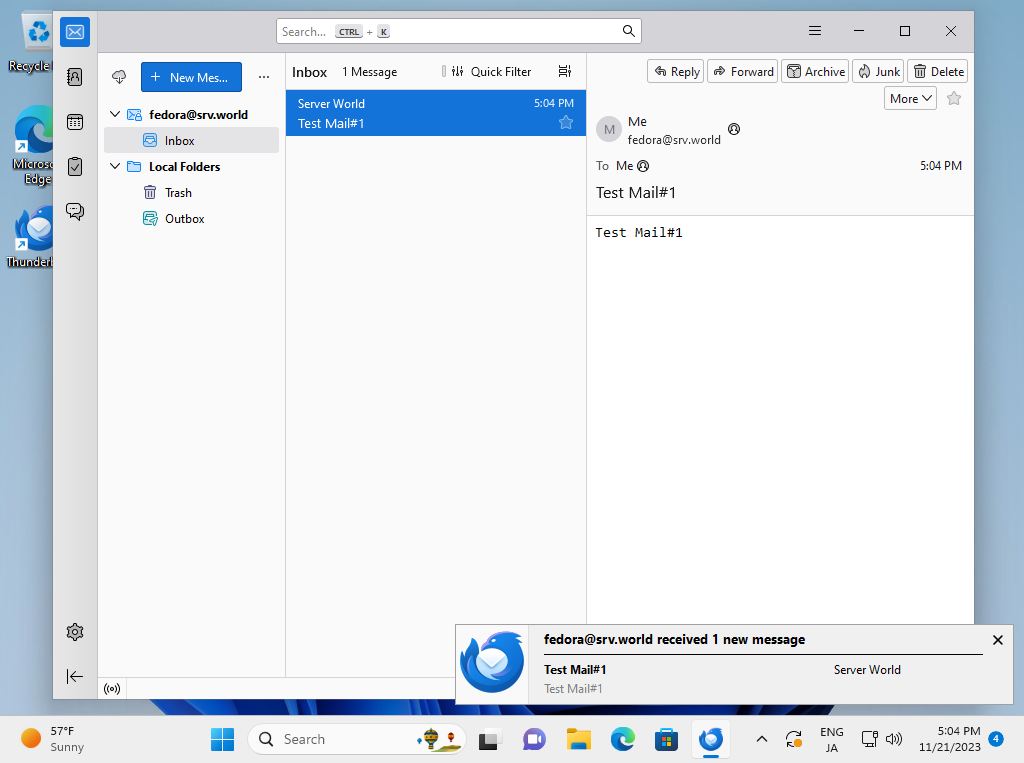Open the Thunderbird hamburger app menu
Image resolution: width=1024 pixels, height=763 pixels.
(814, 31)
